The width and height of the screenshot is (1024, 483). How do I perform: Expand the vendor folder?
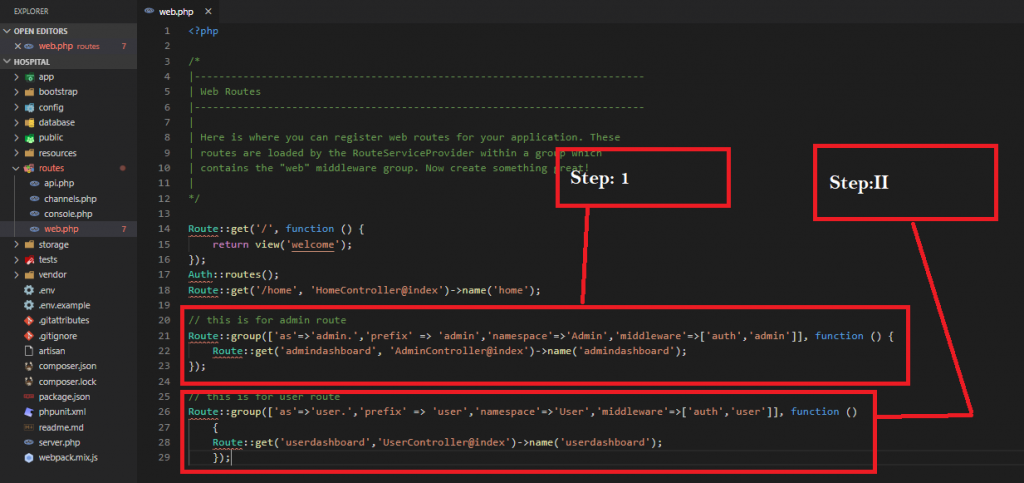[17, 275]
